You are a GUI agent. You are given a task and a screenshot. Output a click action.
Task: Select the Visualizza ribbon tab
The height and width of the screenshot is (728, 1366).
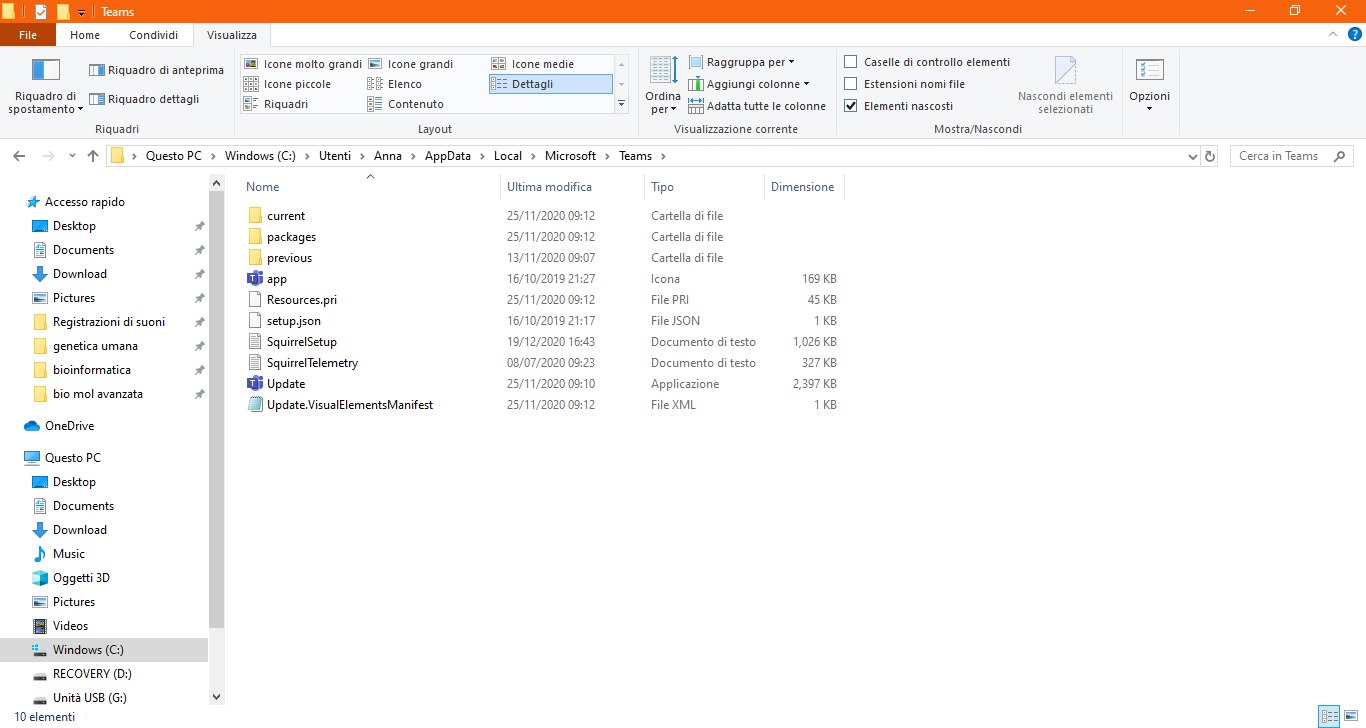[232, 35]
